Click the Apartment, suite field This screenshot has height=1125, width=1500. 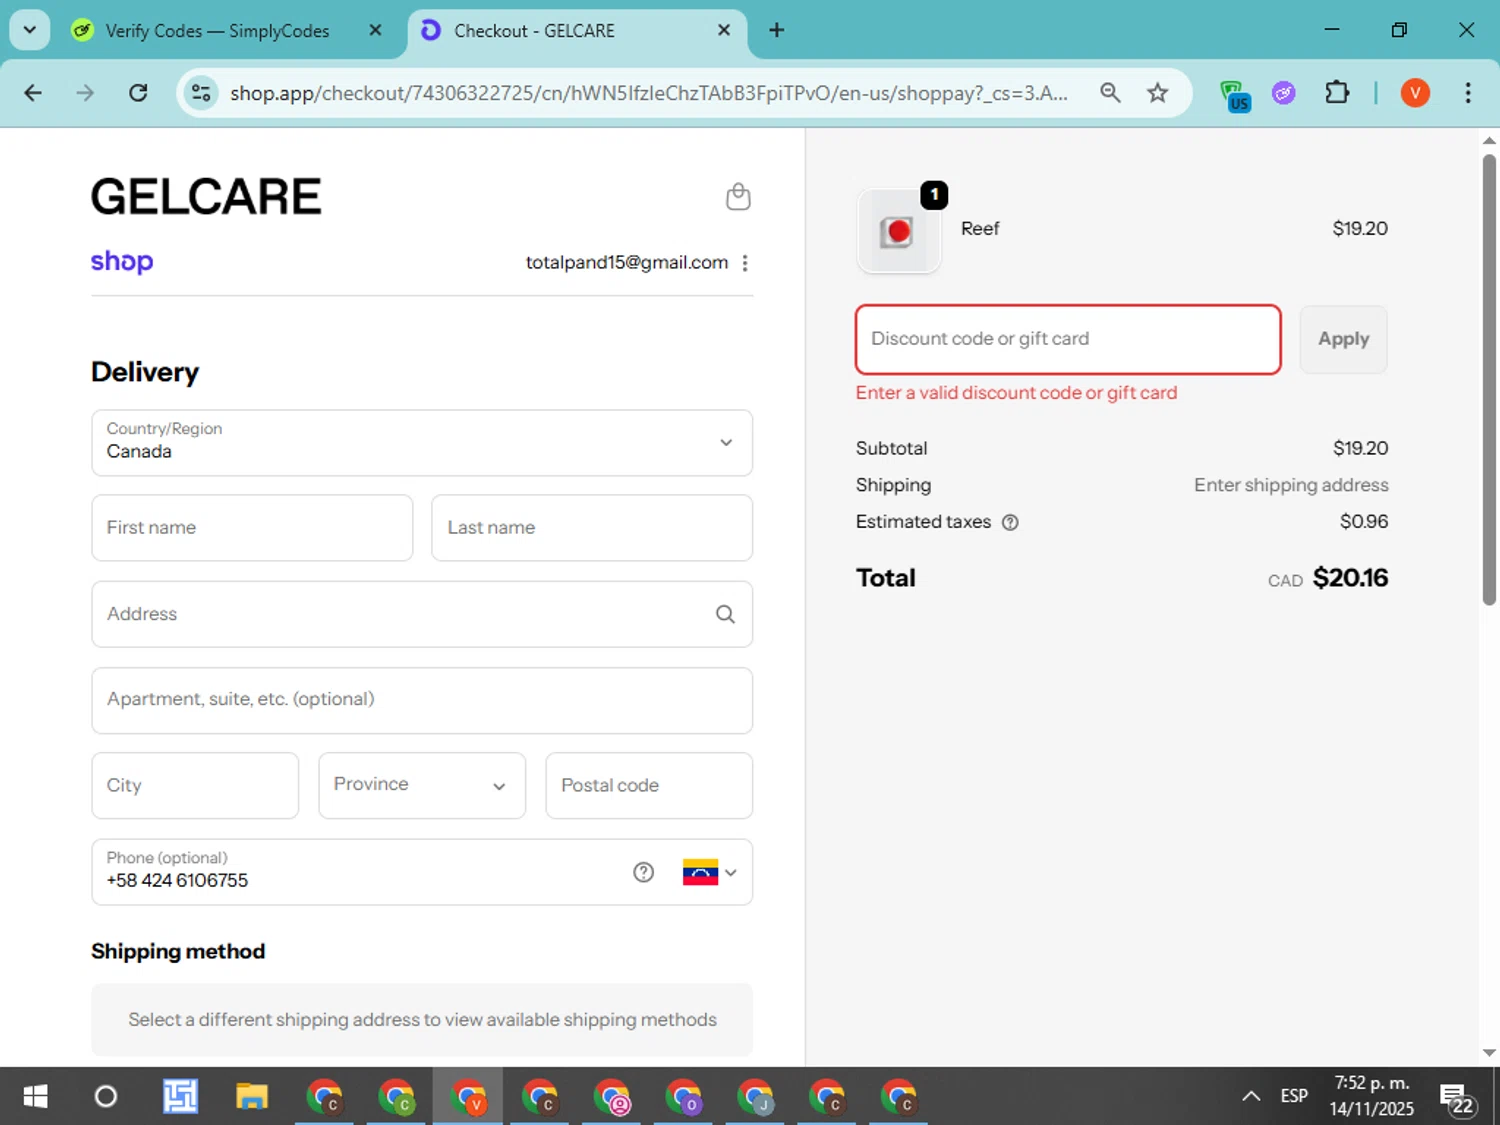422,700
